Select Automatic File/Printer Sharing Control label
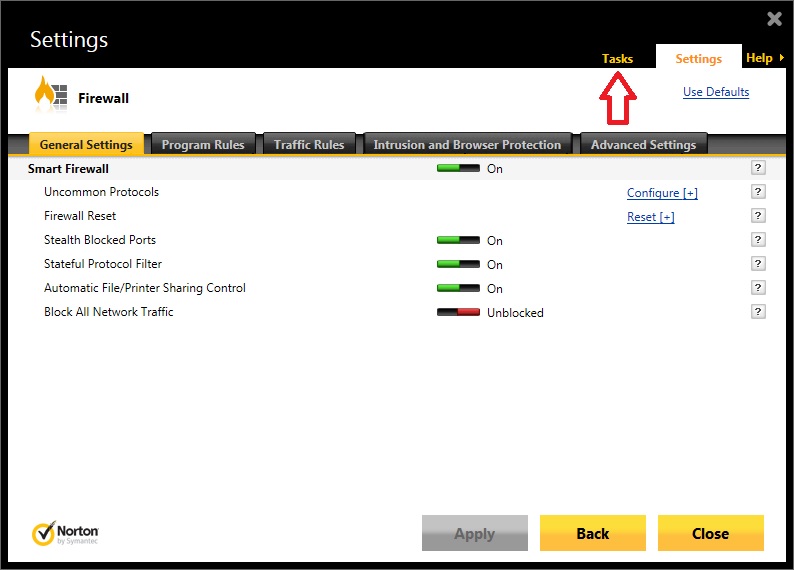Image resolution: width=794 pixels, height=570 pixels. 145,288
